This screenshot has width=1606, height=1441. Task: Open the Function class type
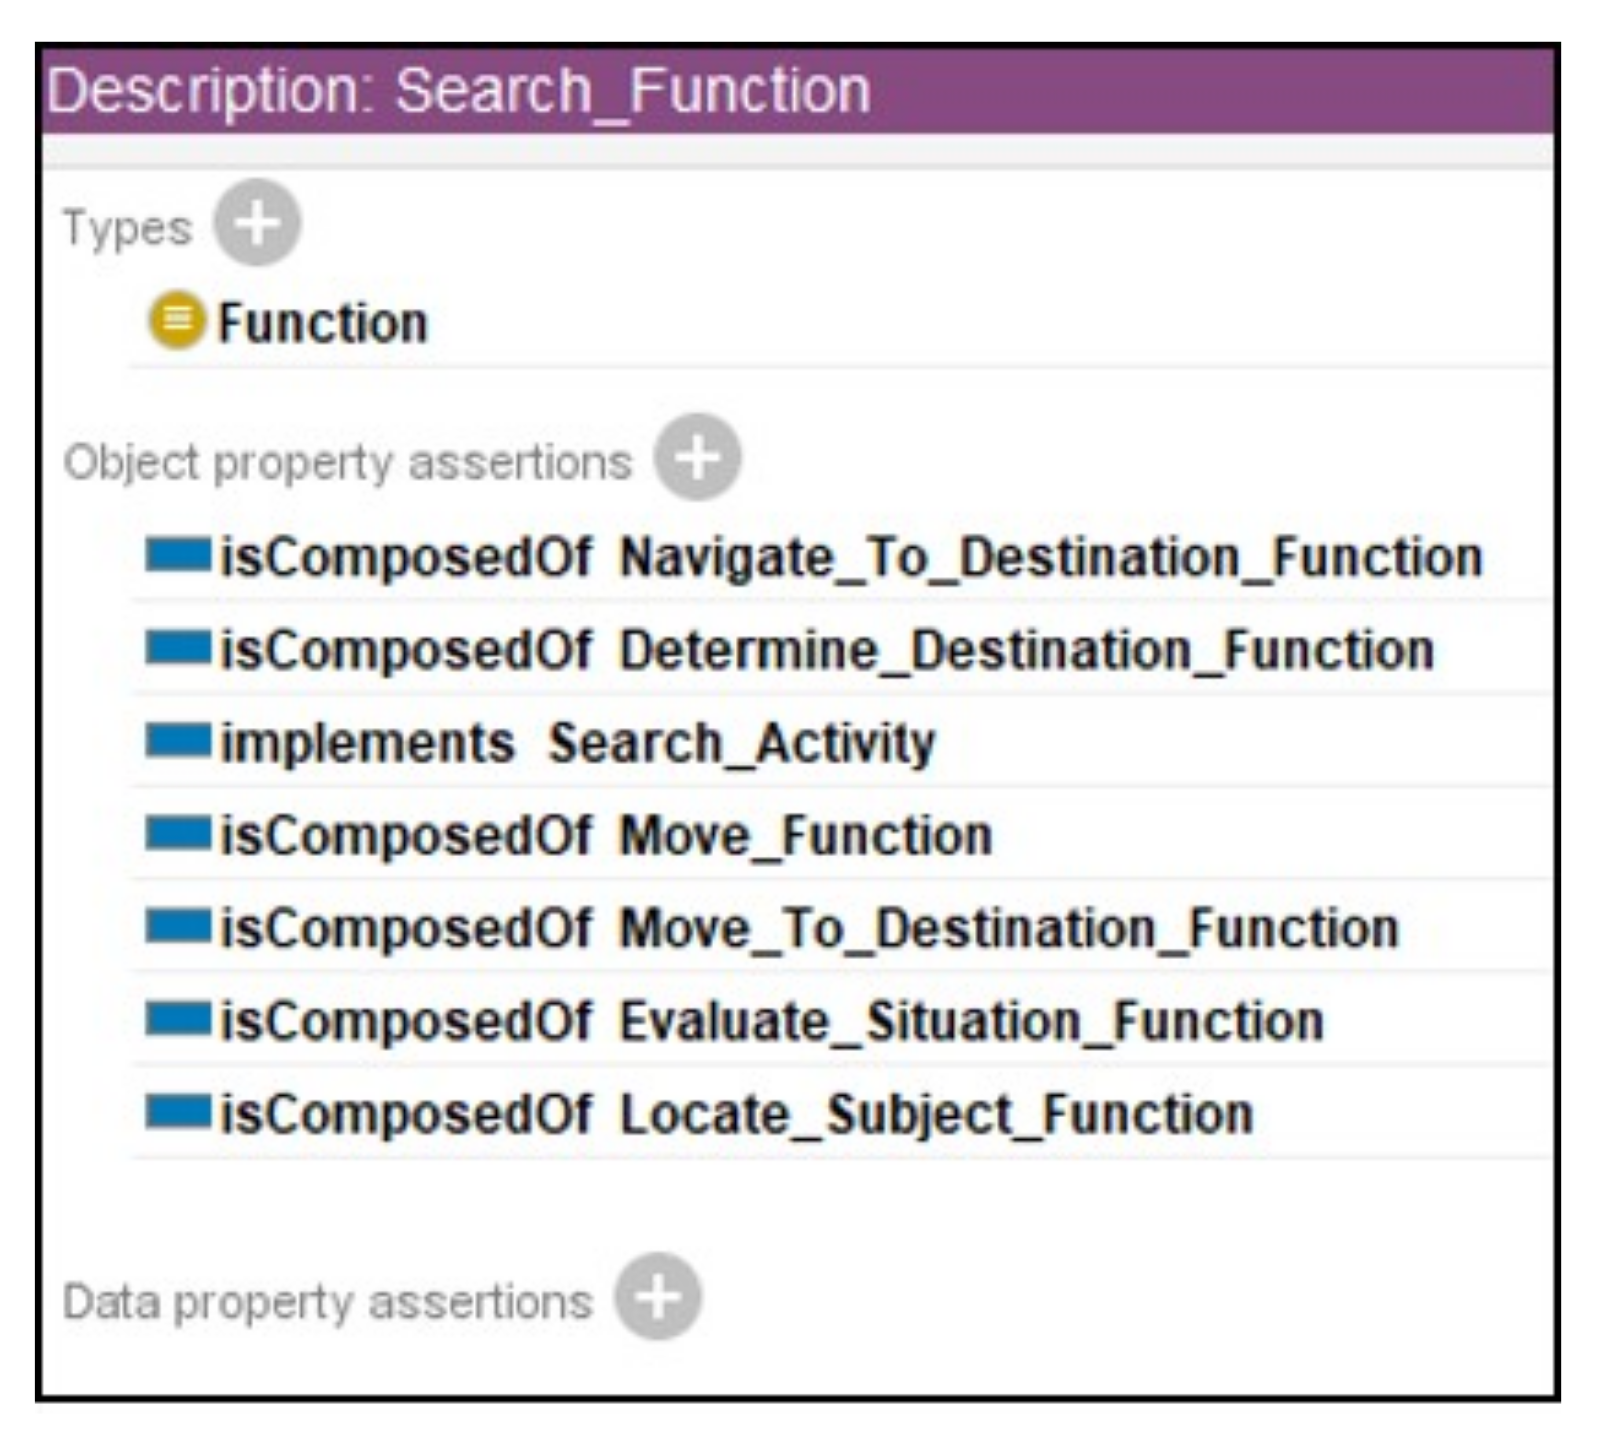tap(322, 323)
